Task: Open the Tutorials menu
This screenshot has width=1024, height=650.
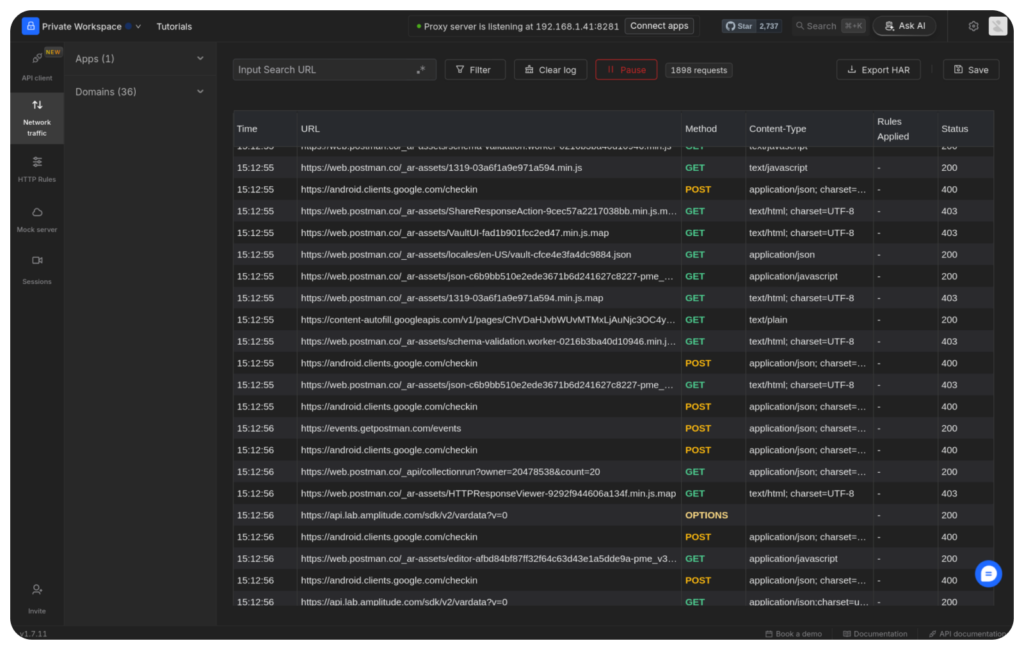Action: coord(174,27)
